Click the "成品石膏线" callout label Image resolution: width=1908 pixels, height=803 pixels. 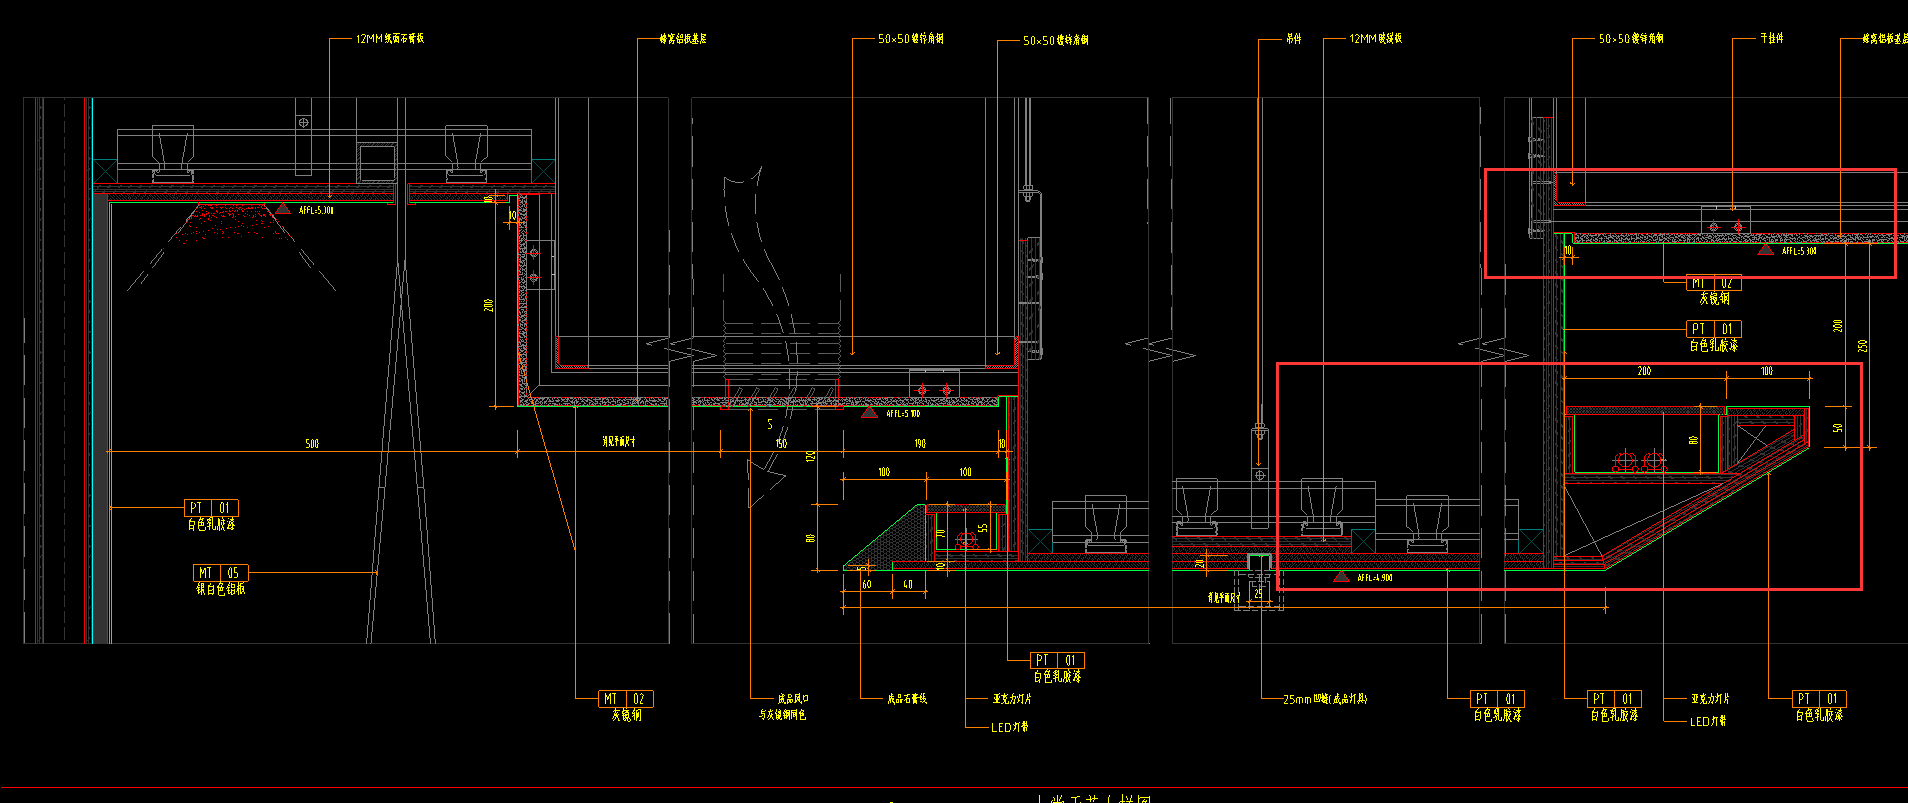click(x=907, y=699)
